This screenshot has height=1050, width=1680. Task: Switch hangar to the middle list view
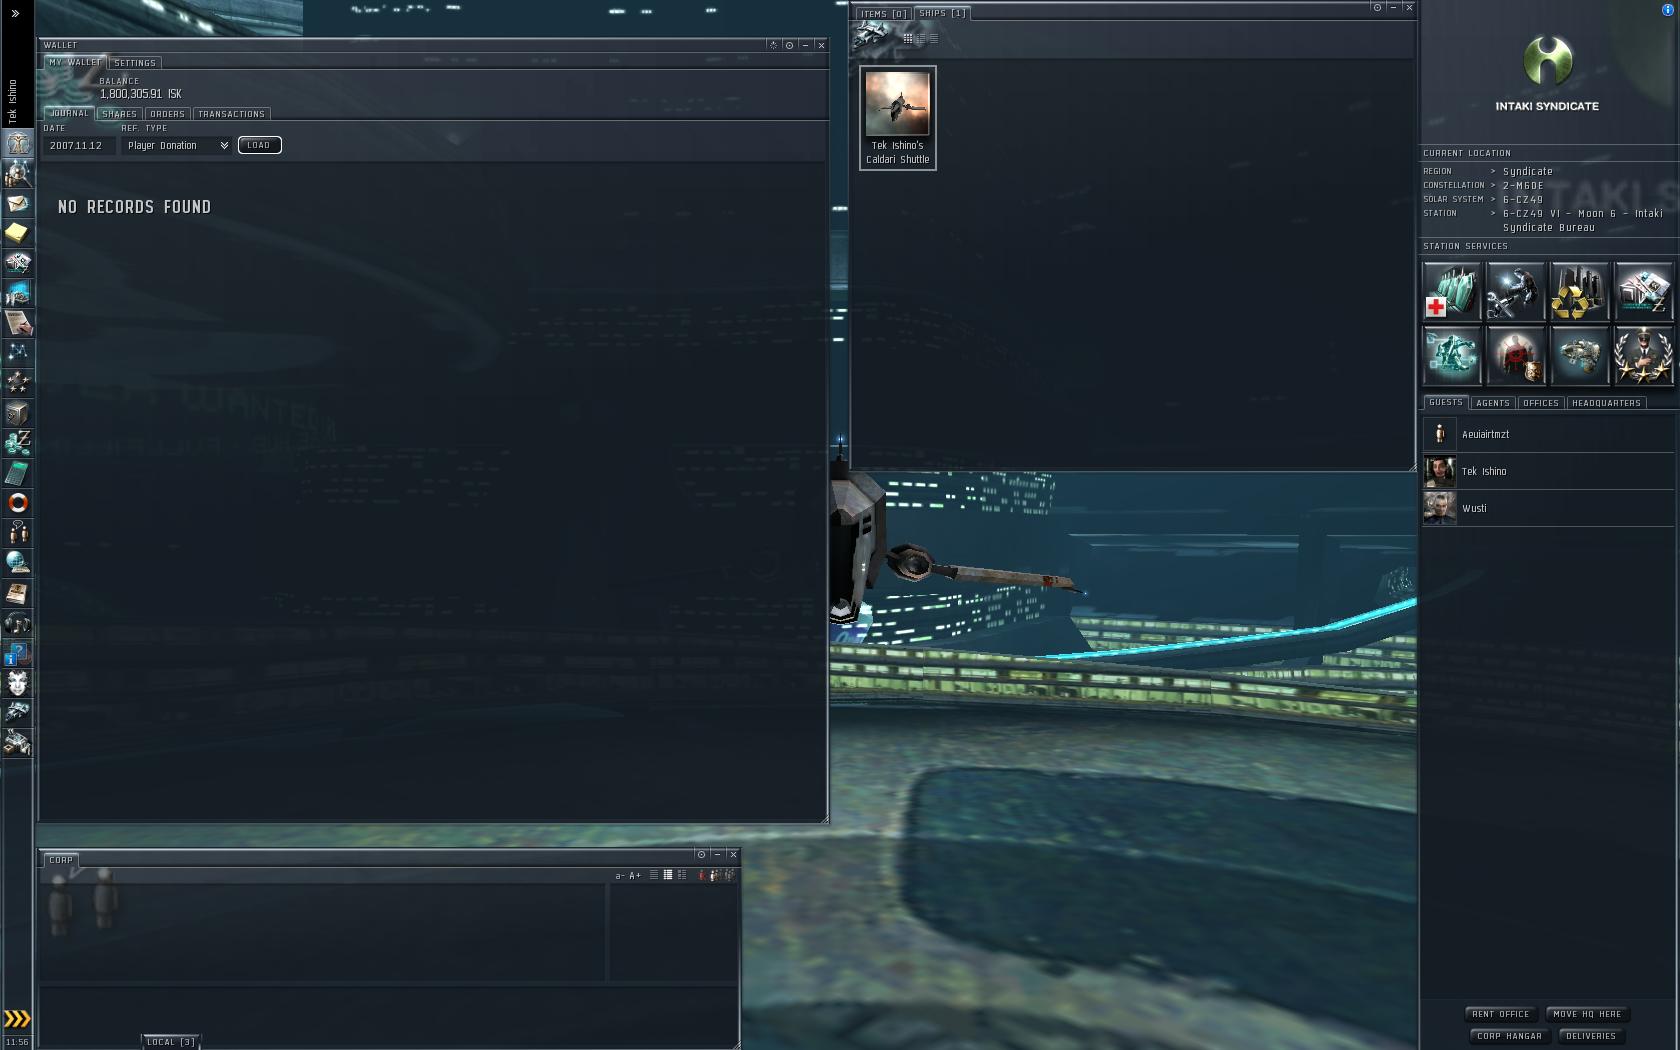[x=921, y=38]
